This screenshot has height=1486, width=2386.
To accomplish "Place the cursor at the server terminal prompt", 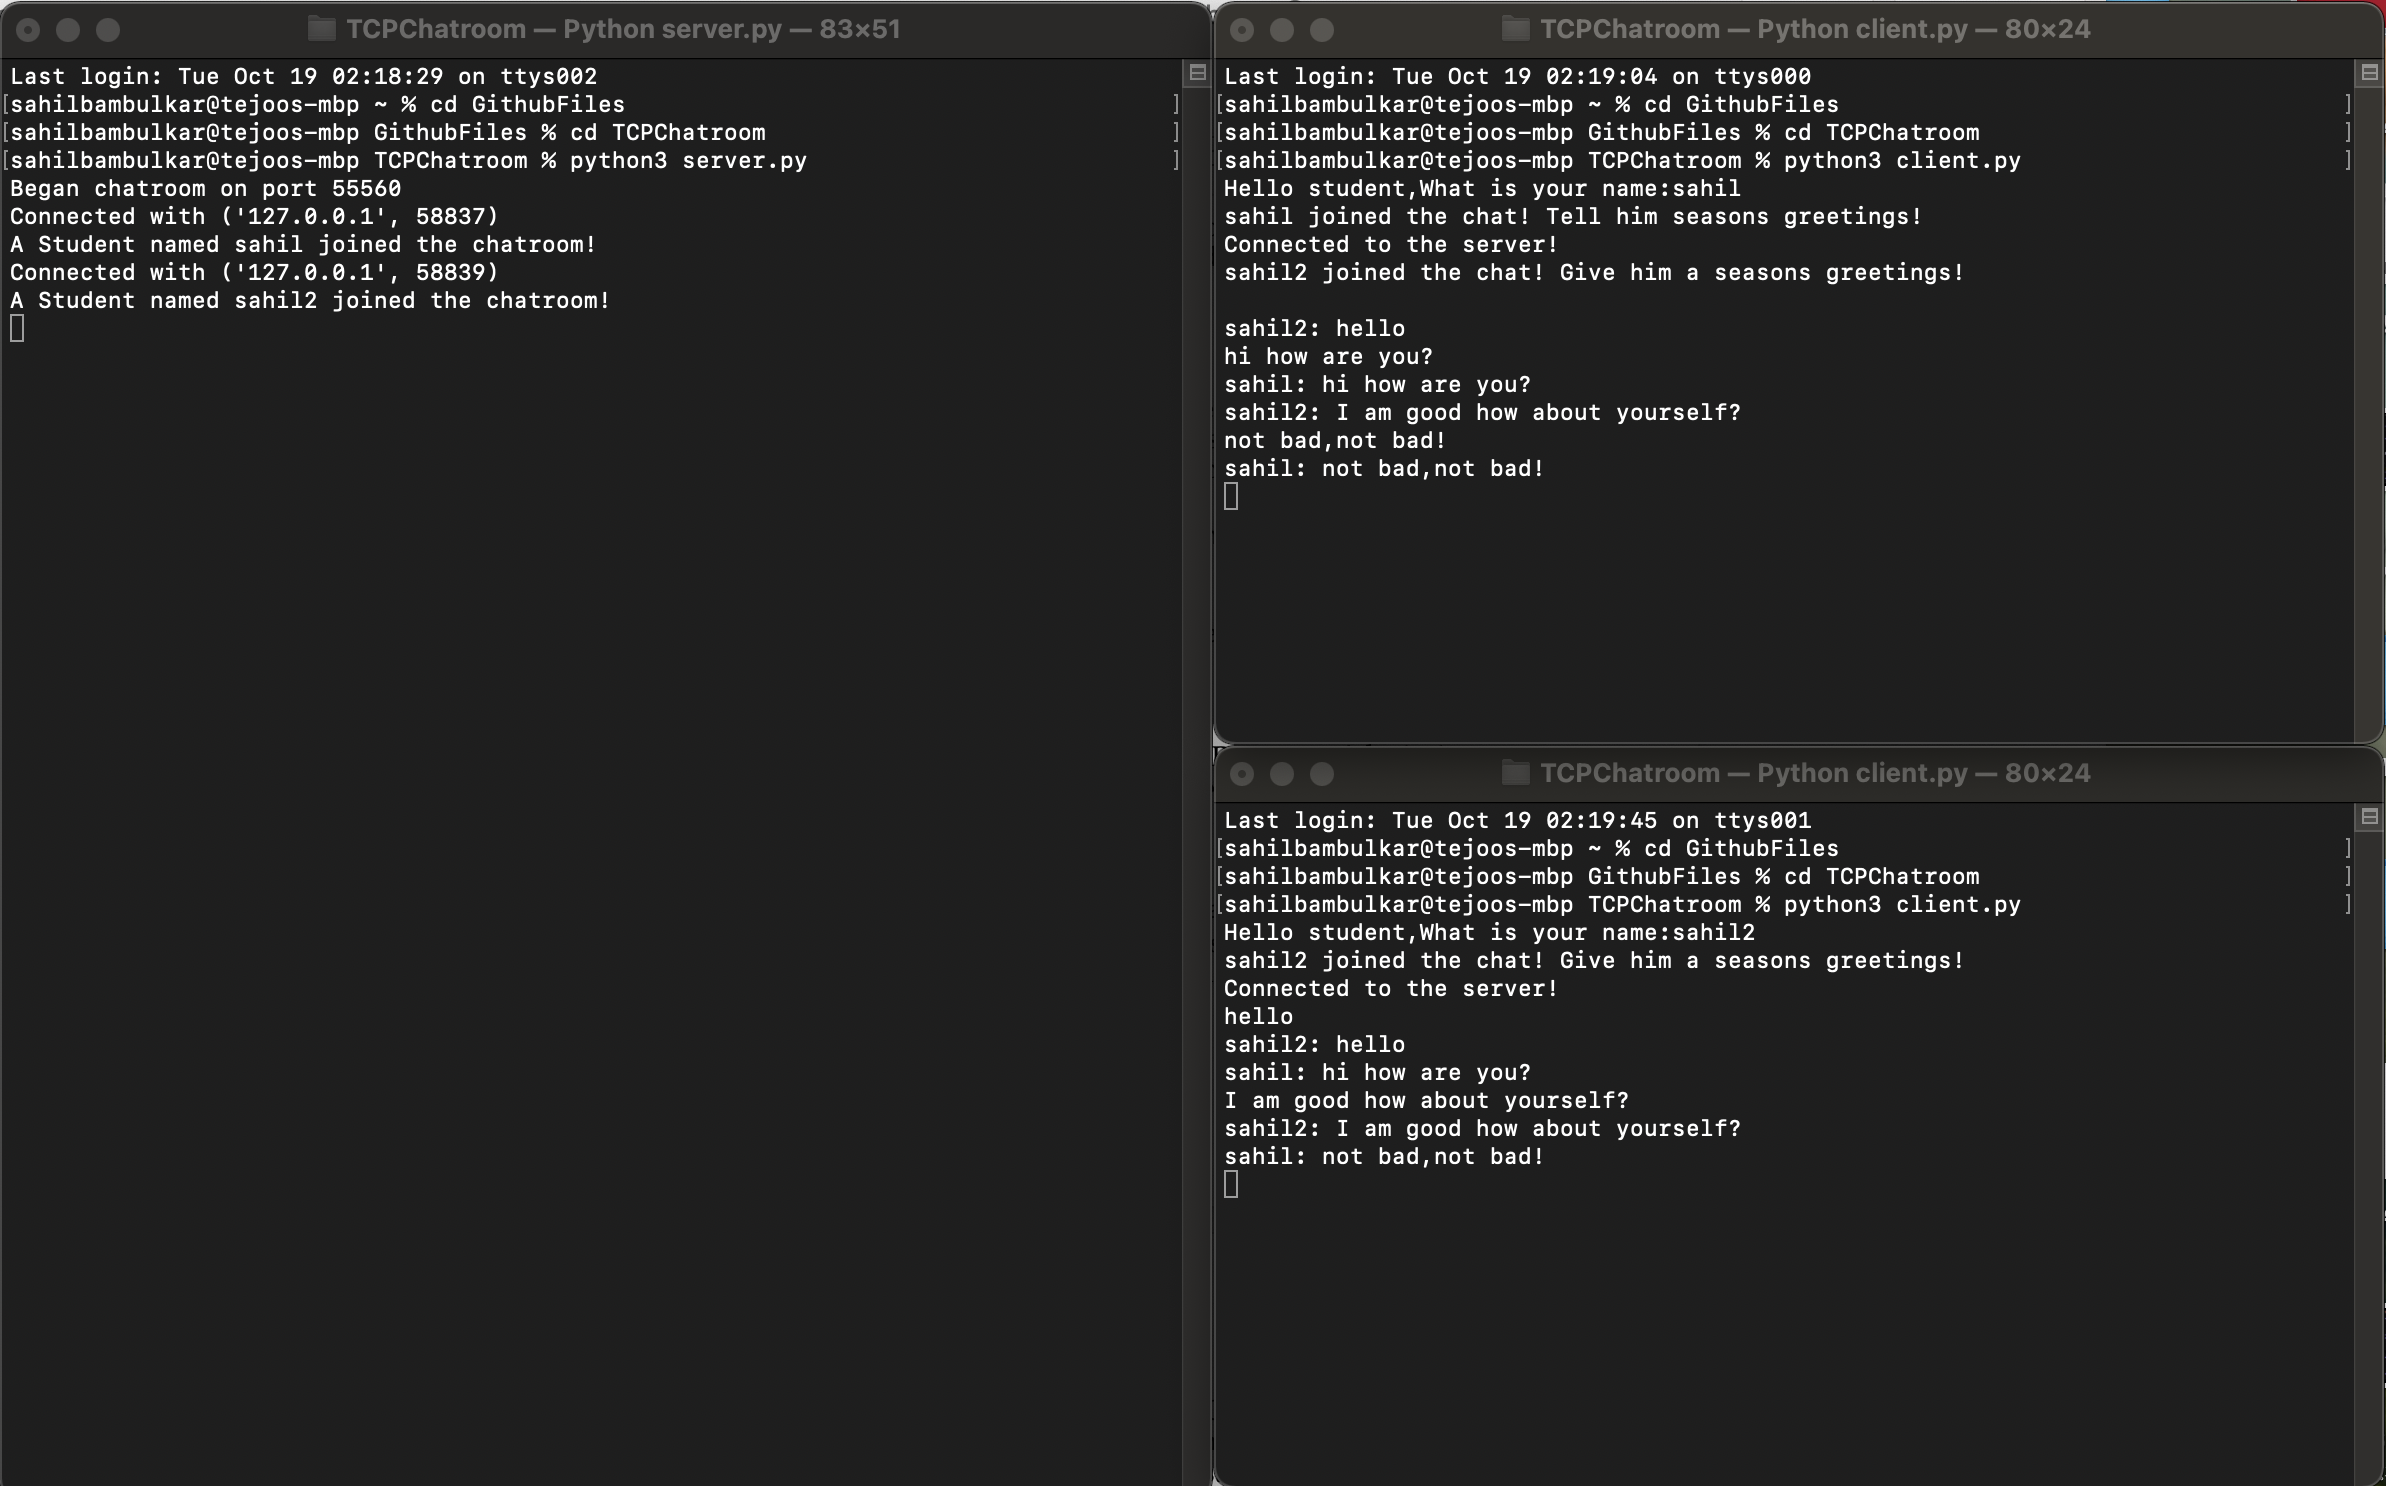I will point(16,328).
